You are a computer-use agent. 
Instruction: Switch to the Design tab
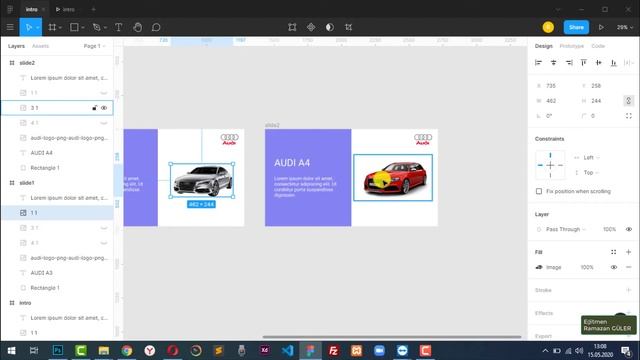tap(544, 46)
